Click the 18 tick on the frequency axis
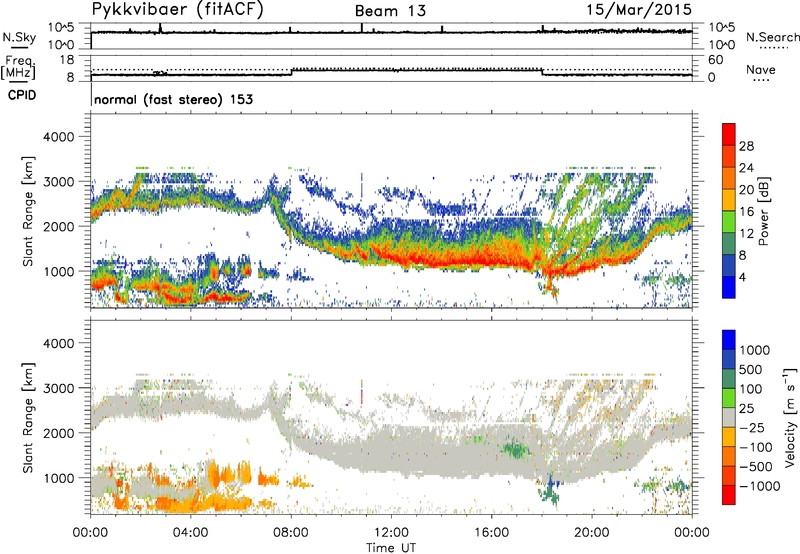Screen dimensions: 800x554 (67, 60)
